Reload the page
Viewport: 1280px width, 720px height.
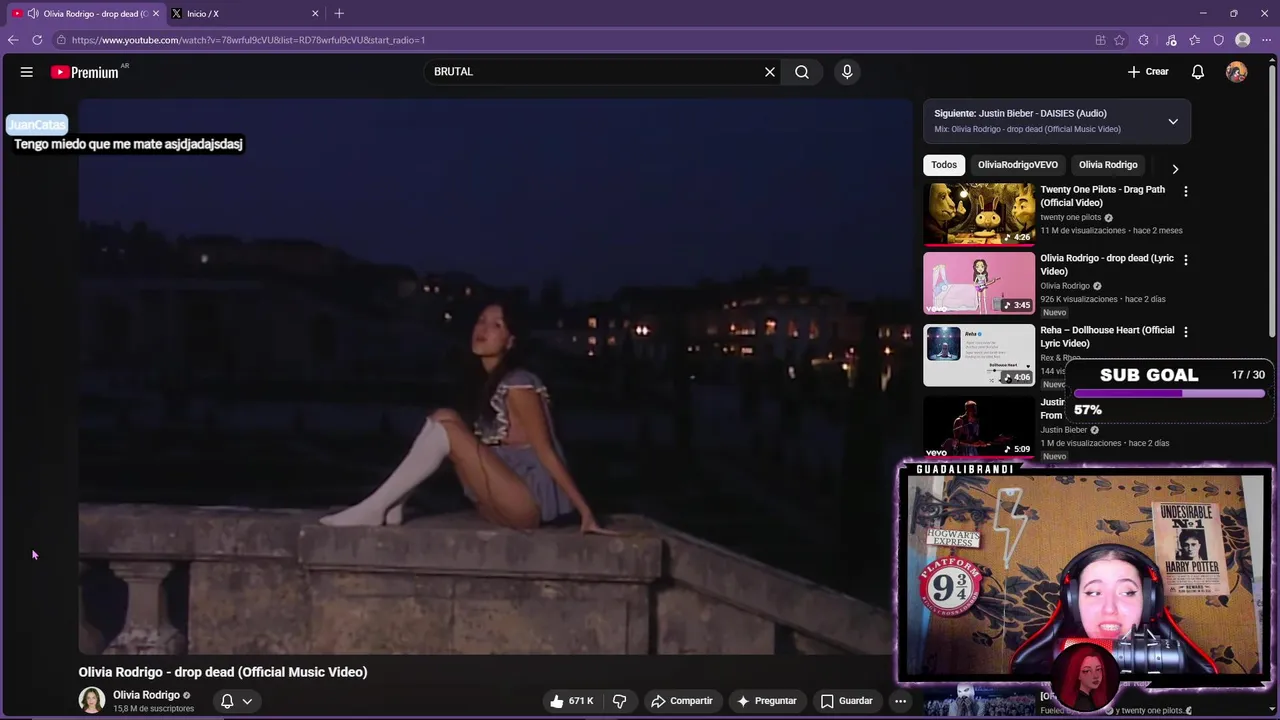(x=37, y=40)
